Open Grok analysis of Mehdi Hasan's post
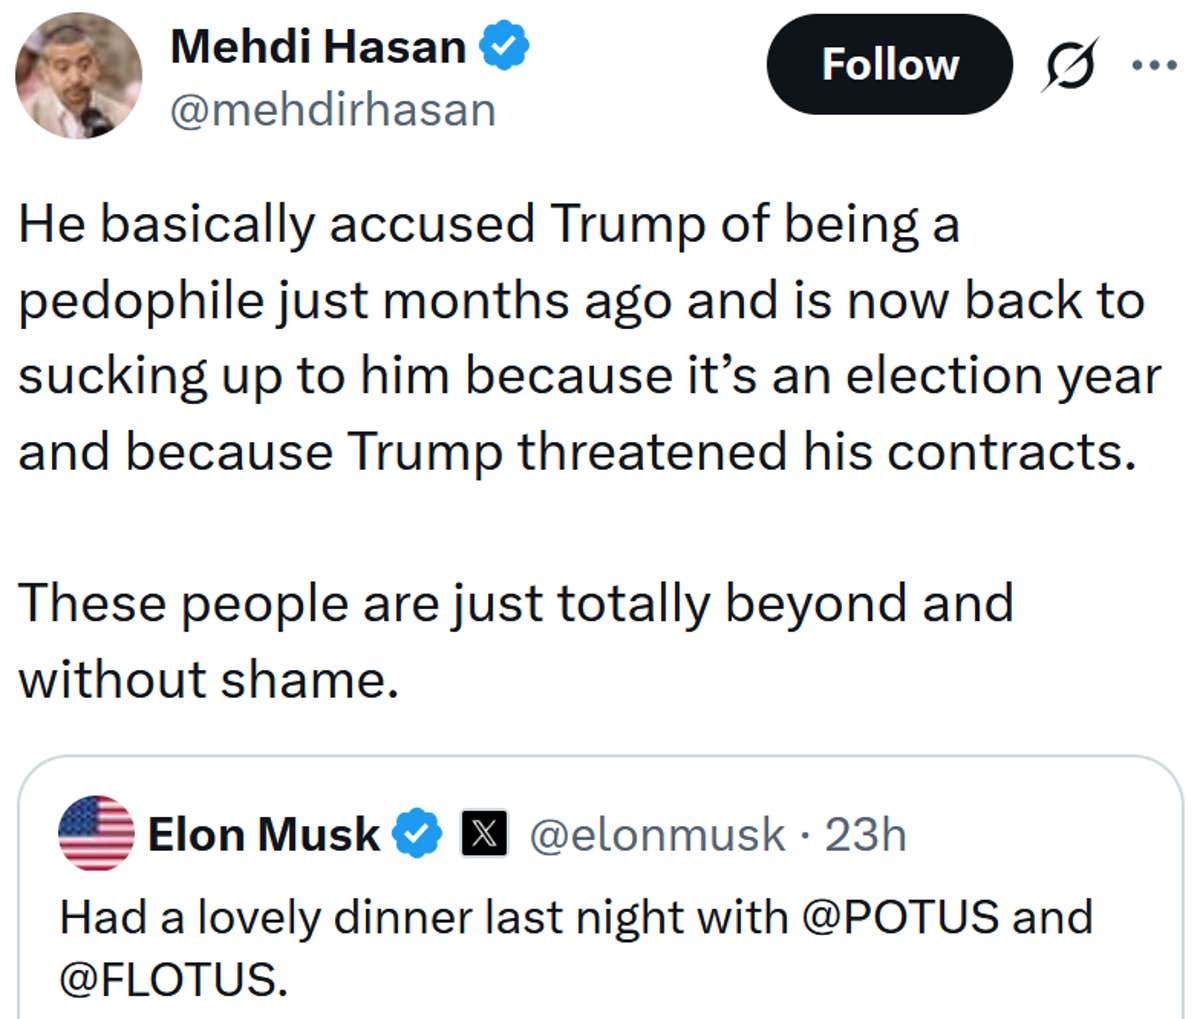The height and width of the screenshot is (1019, 1200). click(1069, 66)
